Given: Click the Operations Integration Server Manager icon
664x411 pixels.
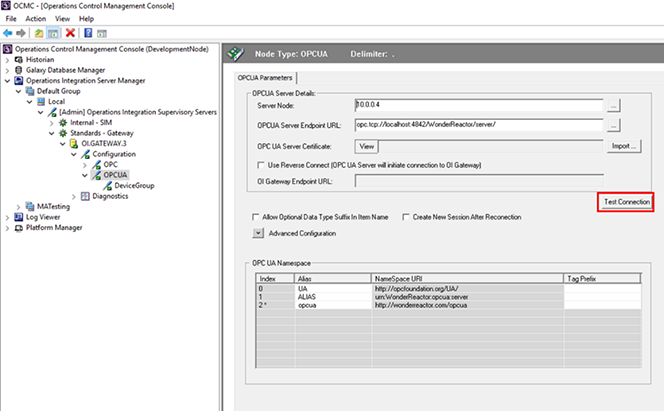Looking at the screenshot, I should pyautogui.click(x=19, y=80).
